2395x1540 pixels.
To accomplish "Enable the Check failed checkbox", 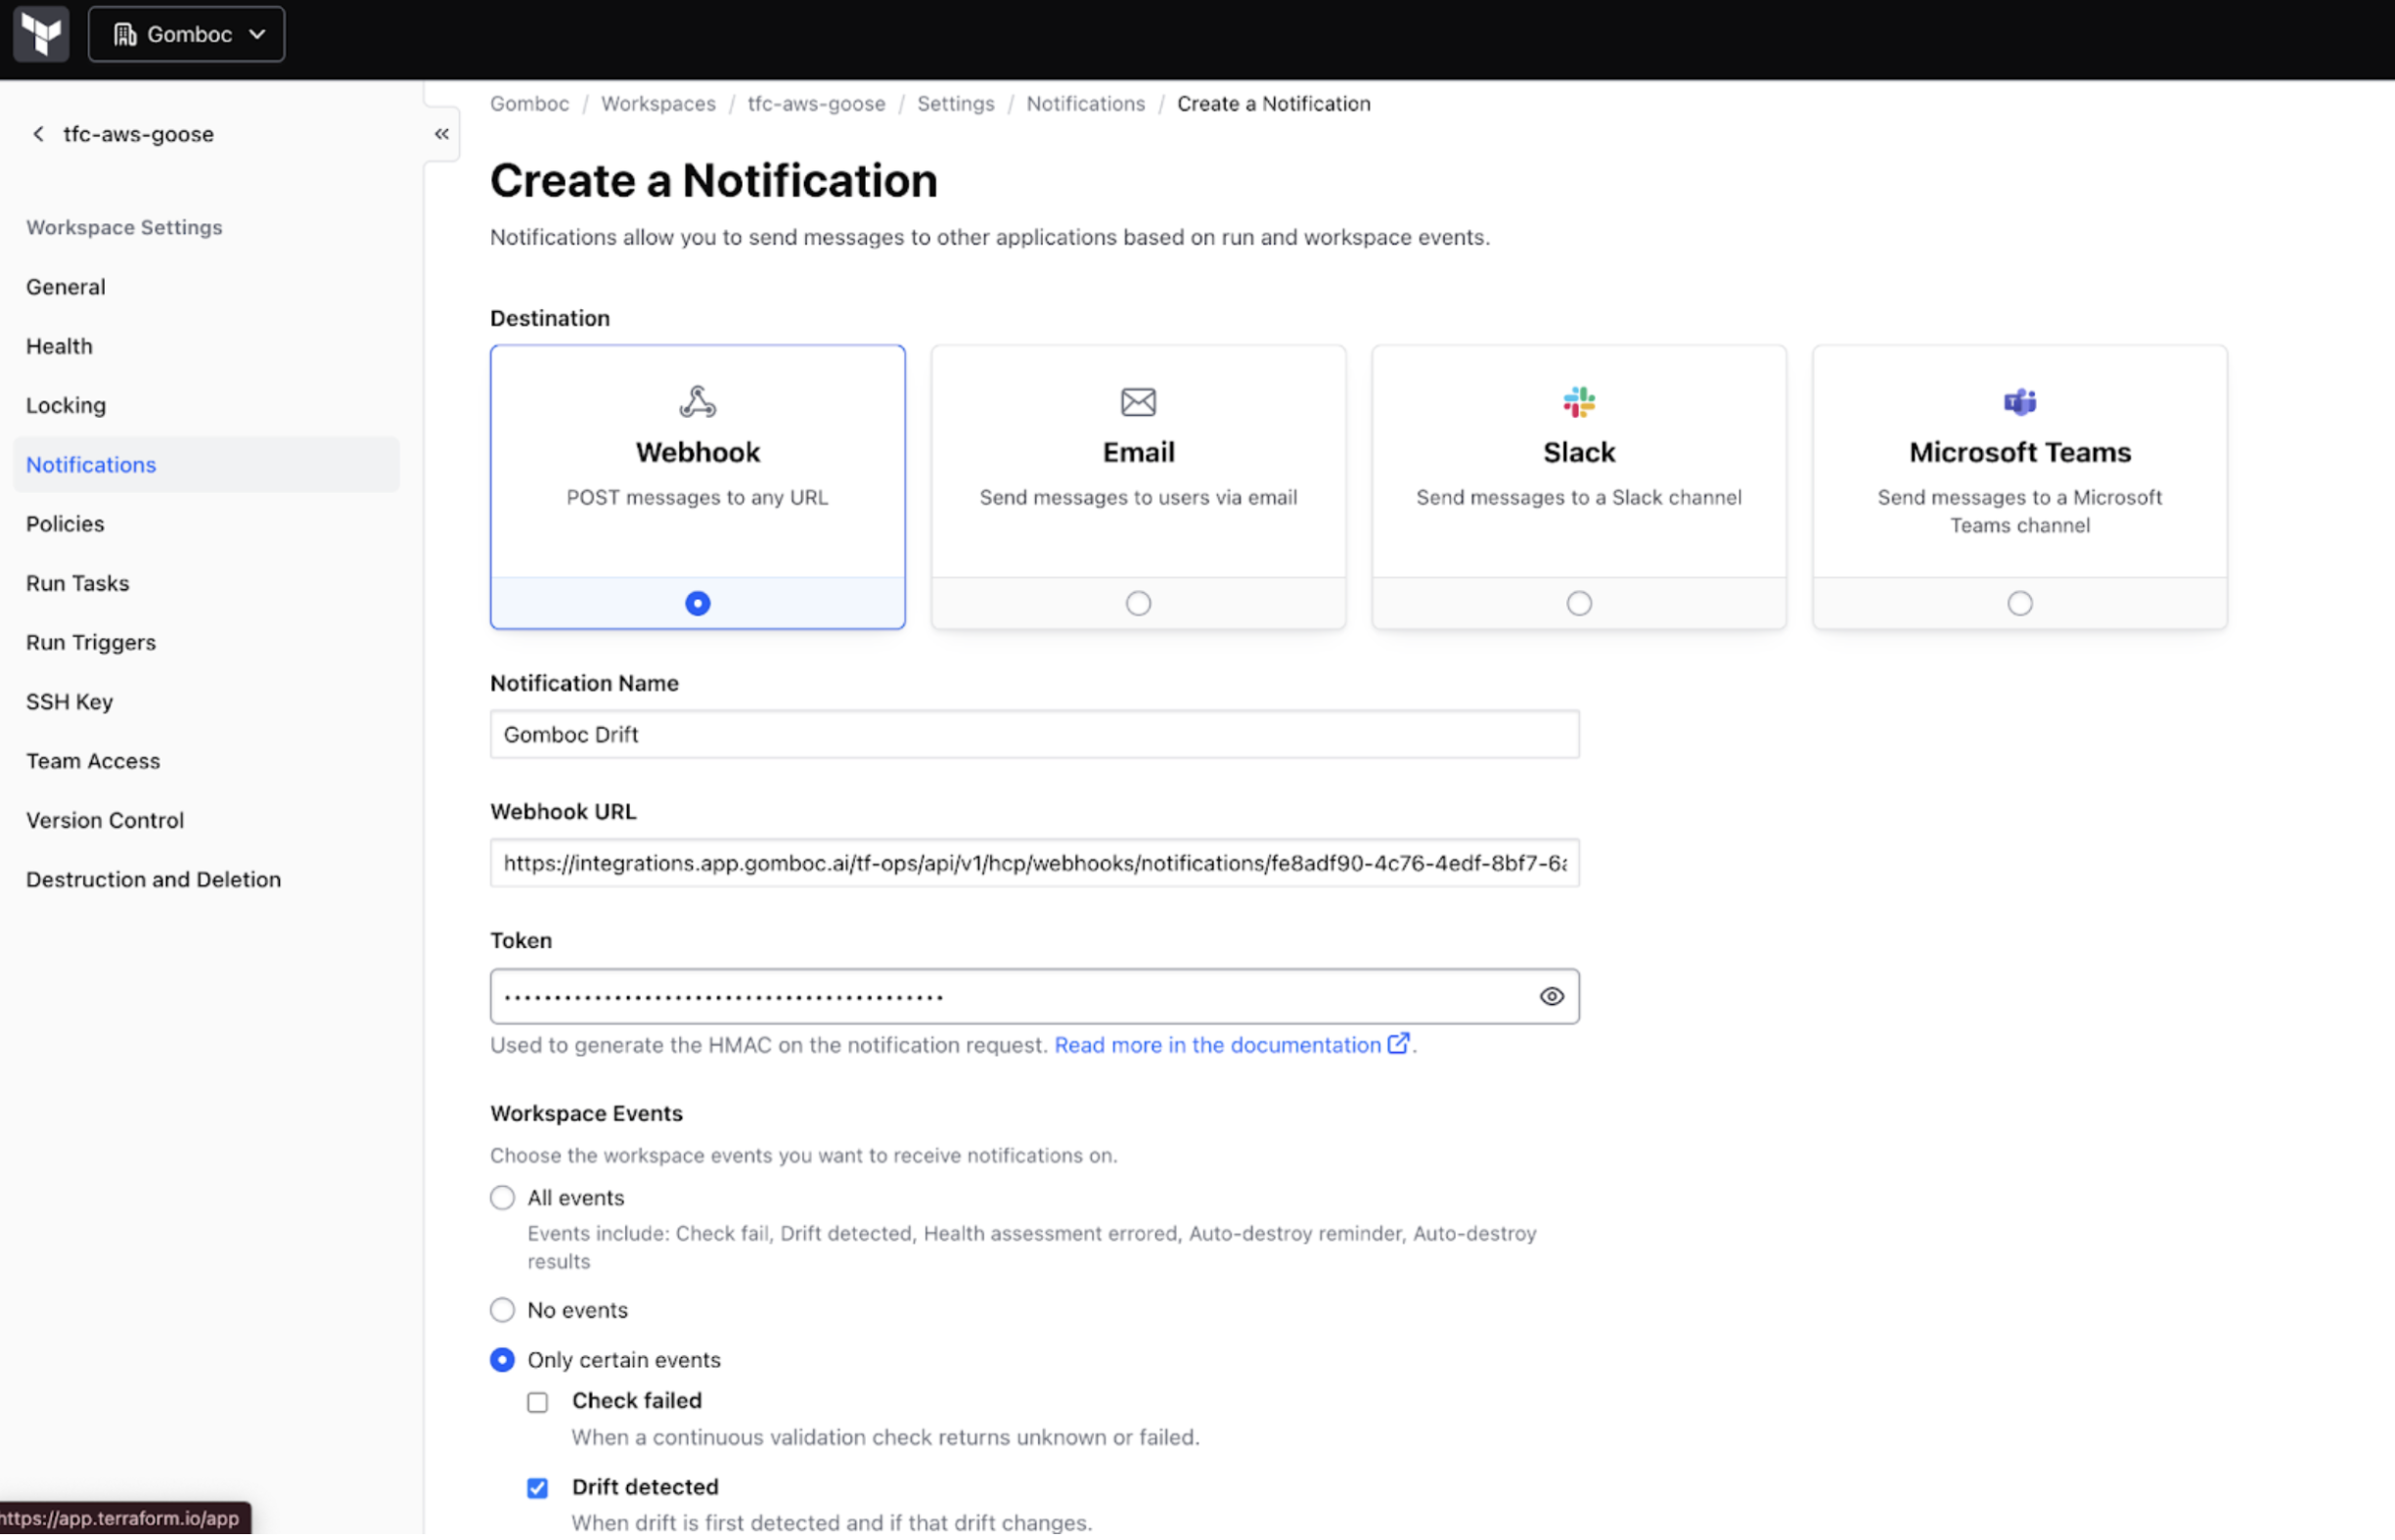I will [x=538, y=1403].
